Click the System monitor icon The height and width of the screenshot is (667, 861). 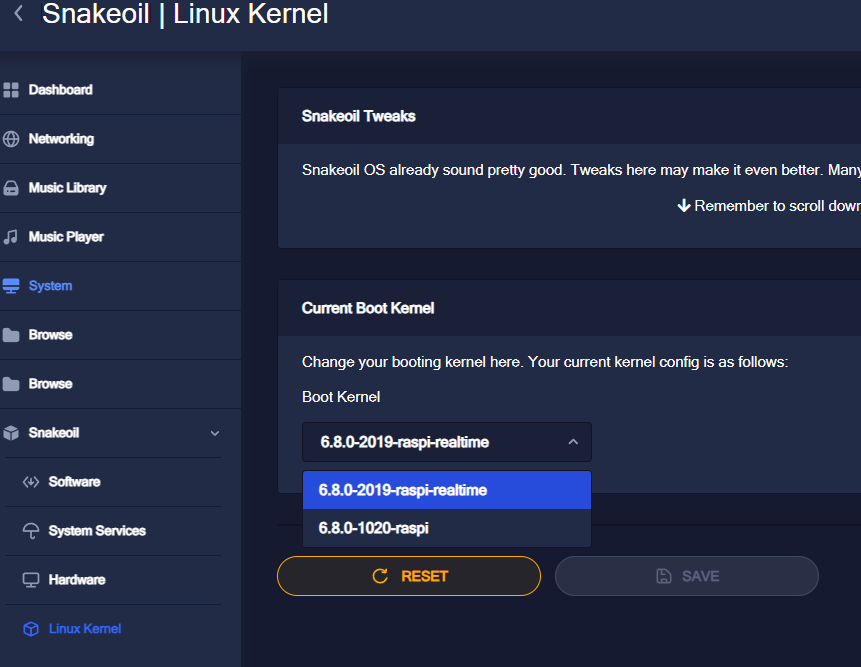[x=11, y=286]
